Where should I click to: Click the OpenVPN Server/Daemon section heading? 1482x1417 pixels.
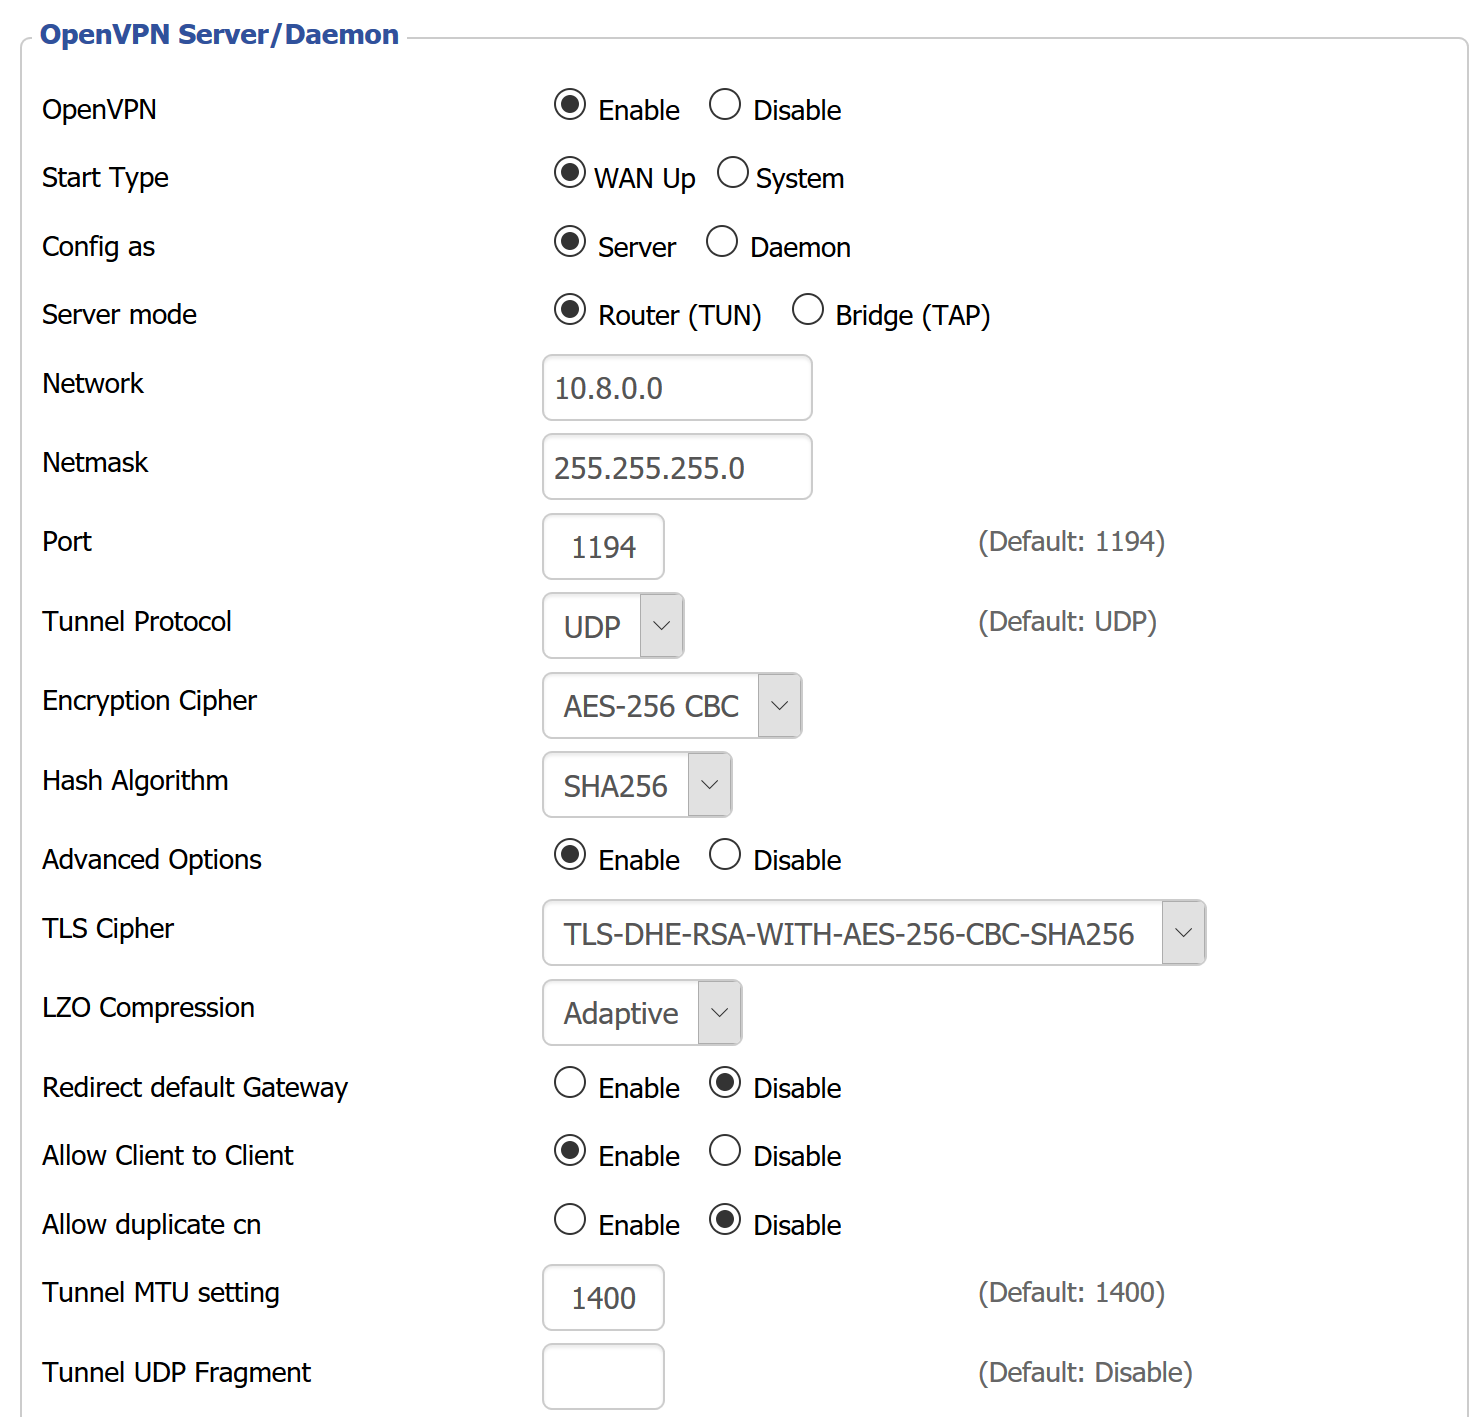pyautogui.click(x=219, y=35)
